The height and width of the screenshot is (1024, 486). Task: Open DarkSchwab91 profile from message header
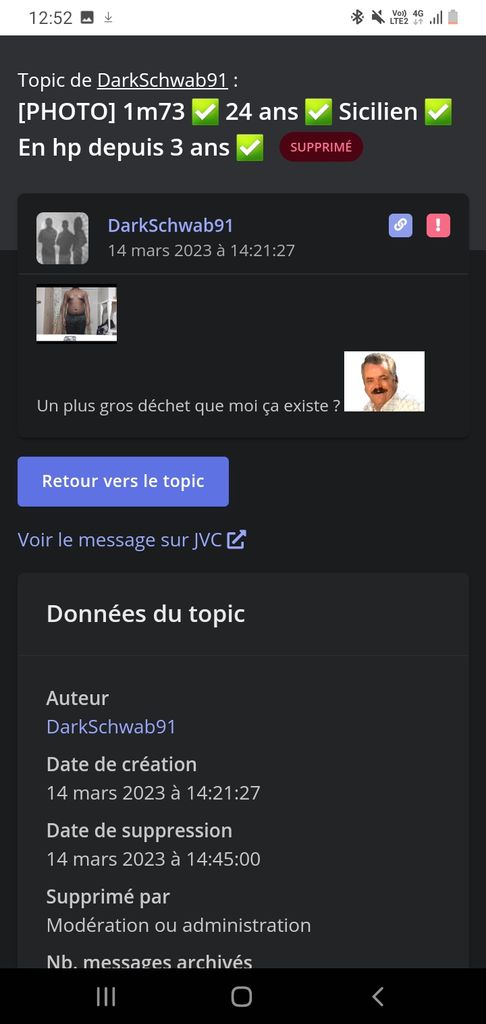(170, 225)
